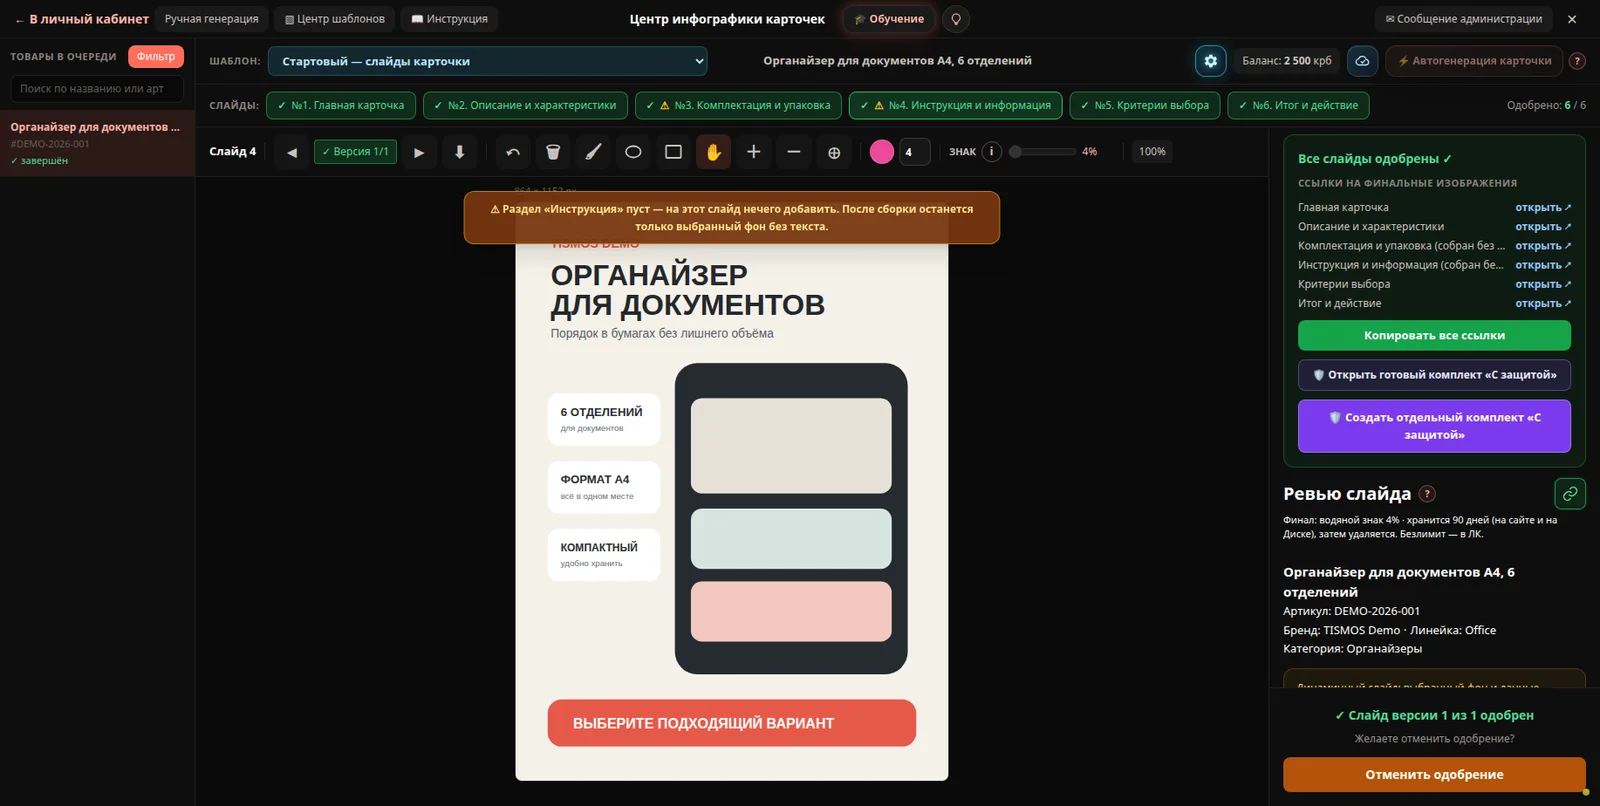Image resolution: width=1600 pixels, height=806 pixels.
Task: Zoom out with the minus icon
Action: click(794, 152)
